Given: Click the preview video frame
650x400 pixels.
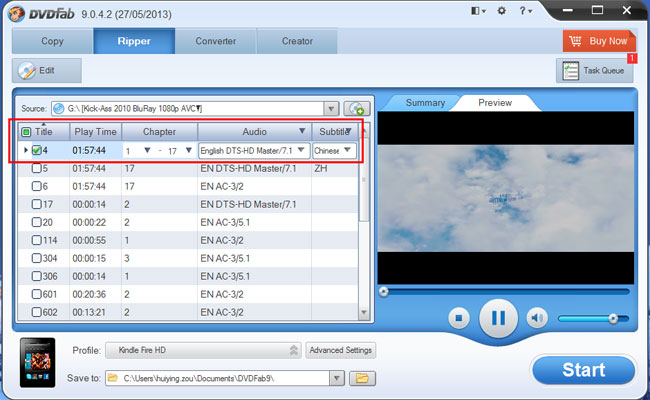Looking at the screenshot, I should pos(506,198).
